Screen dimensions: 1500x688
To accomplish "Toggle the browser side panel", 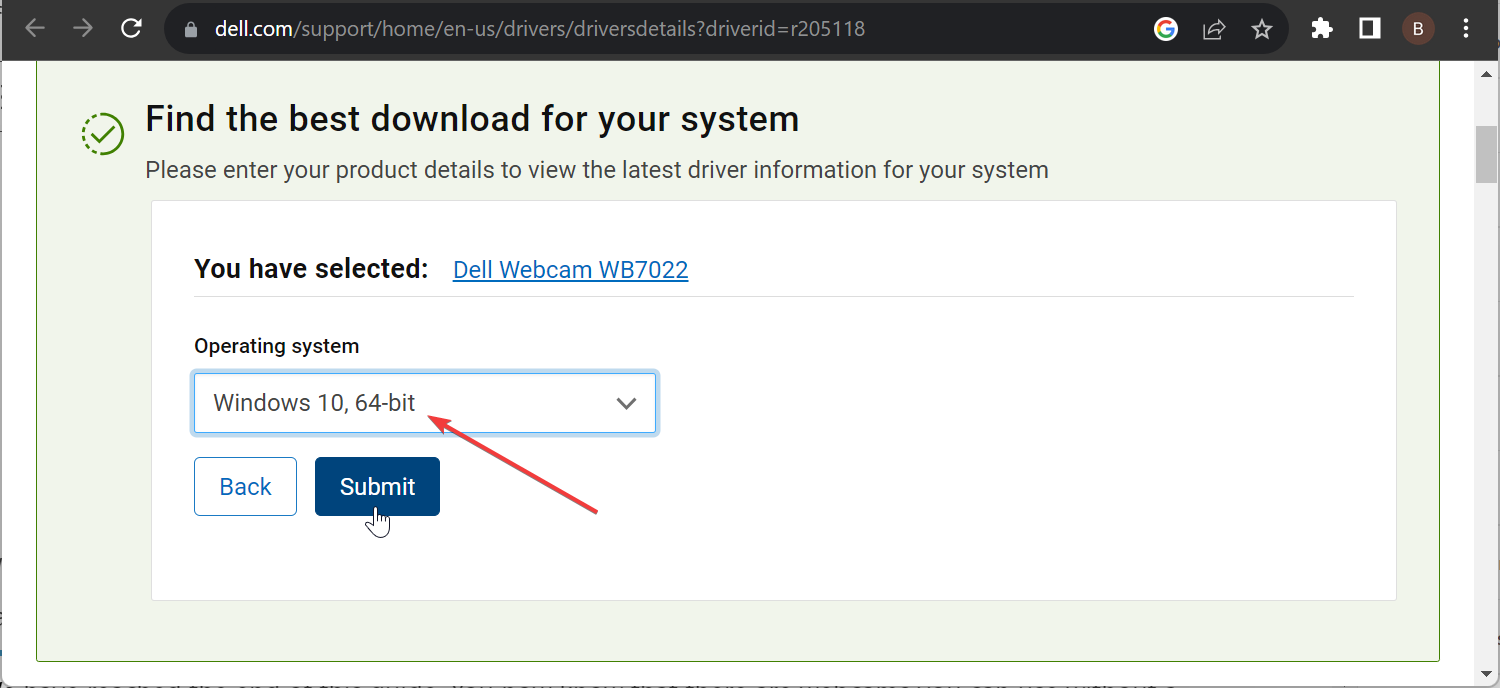I will 1370,29.
